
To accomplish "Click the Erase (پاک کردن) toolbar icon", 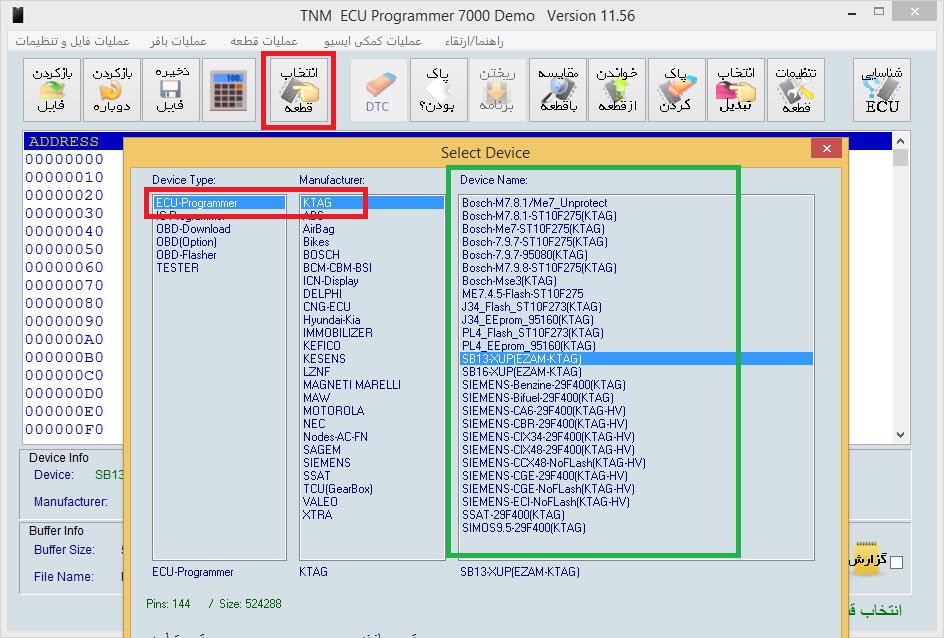I will (677, 90).
